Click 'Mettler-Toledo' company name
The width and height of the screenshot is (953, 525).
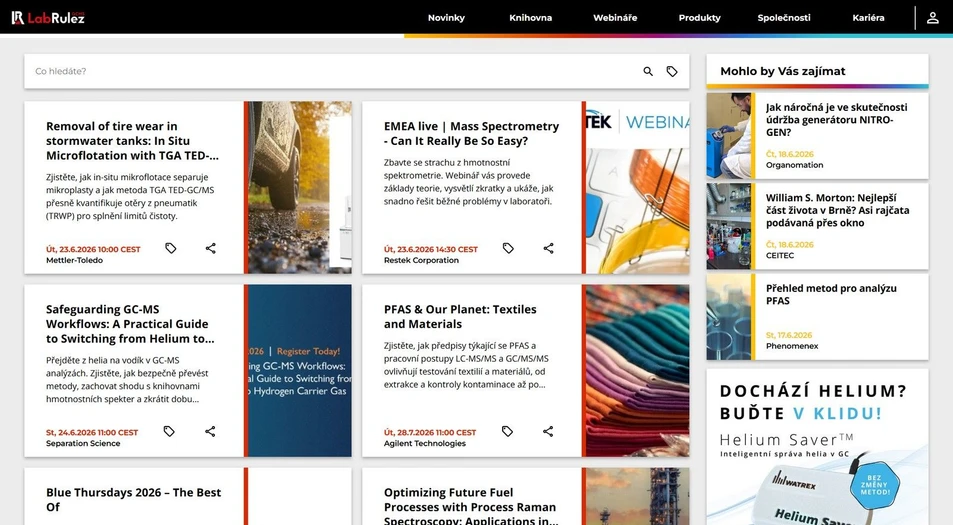click(74, 260)
